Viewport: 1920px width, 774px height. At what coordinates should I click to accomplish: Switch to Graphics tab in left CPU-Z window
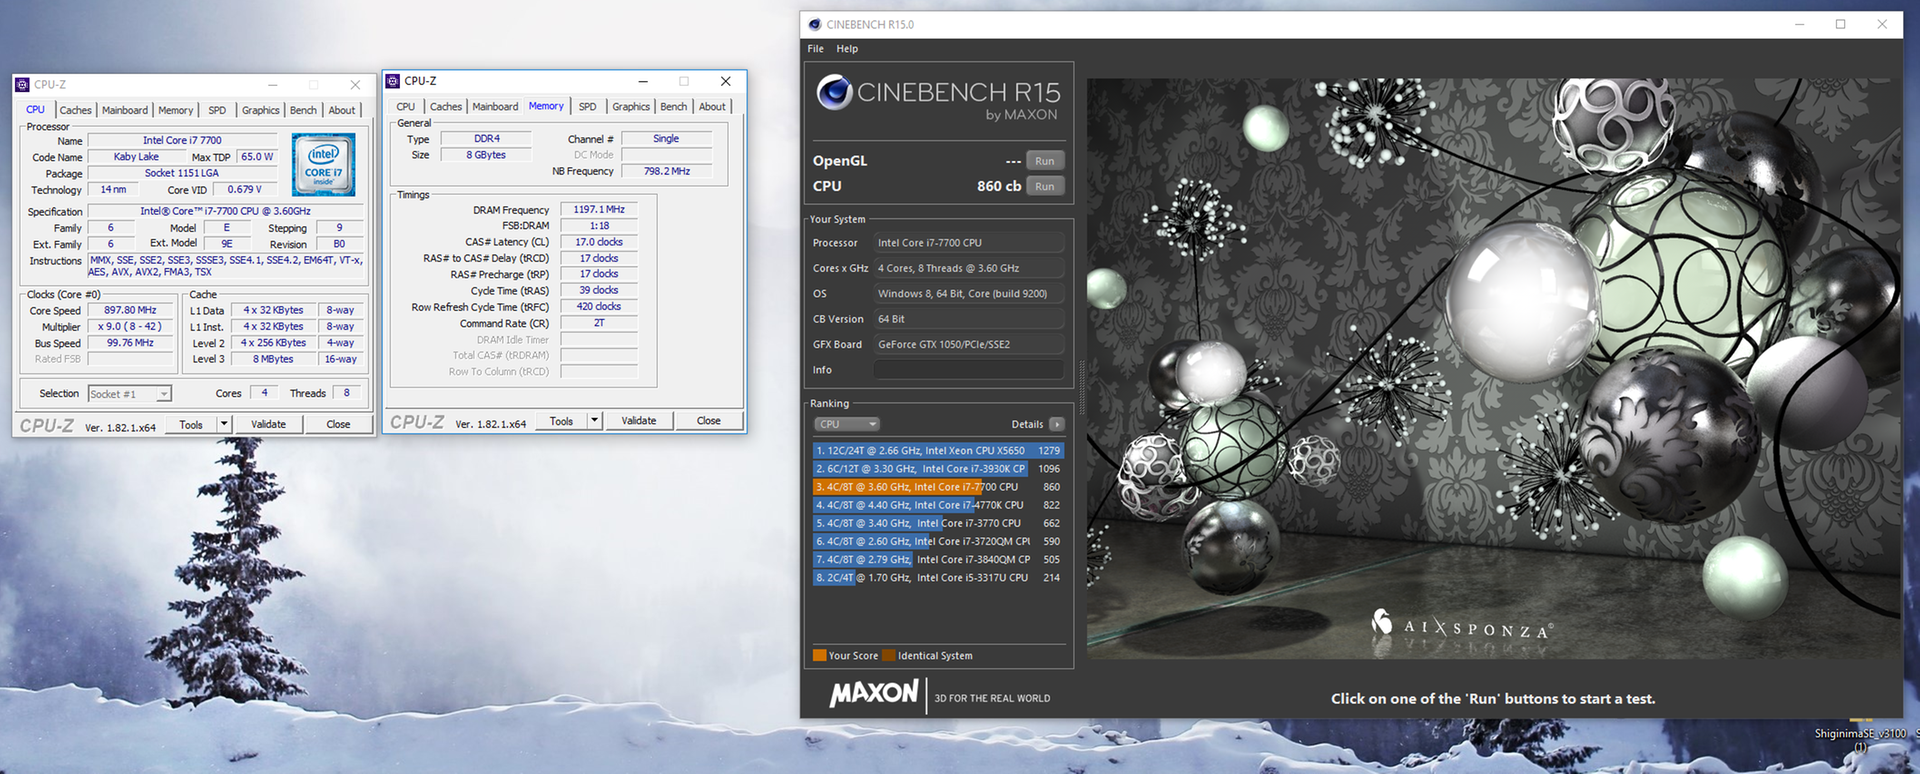261,110
